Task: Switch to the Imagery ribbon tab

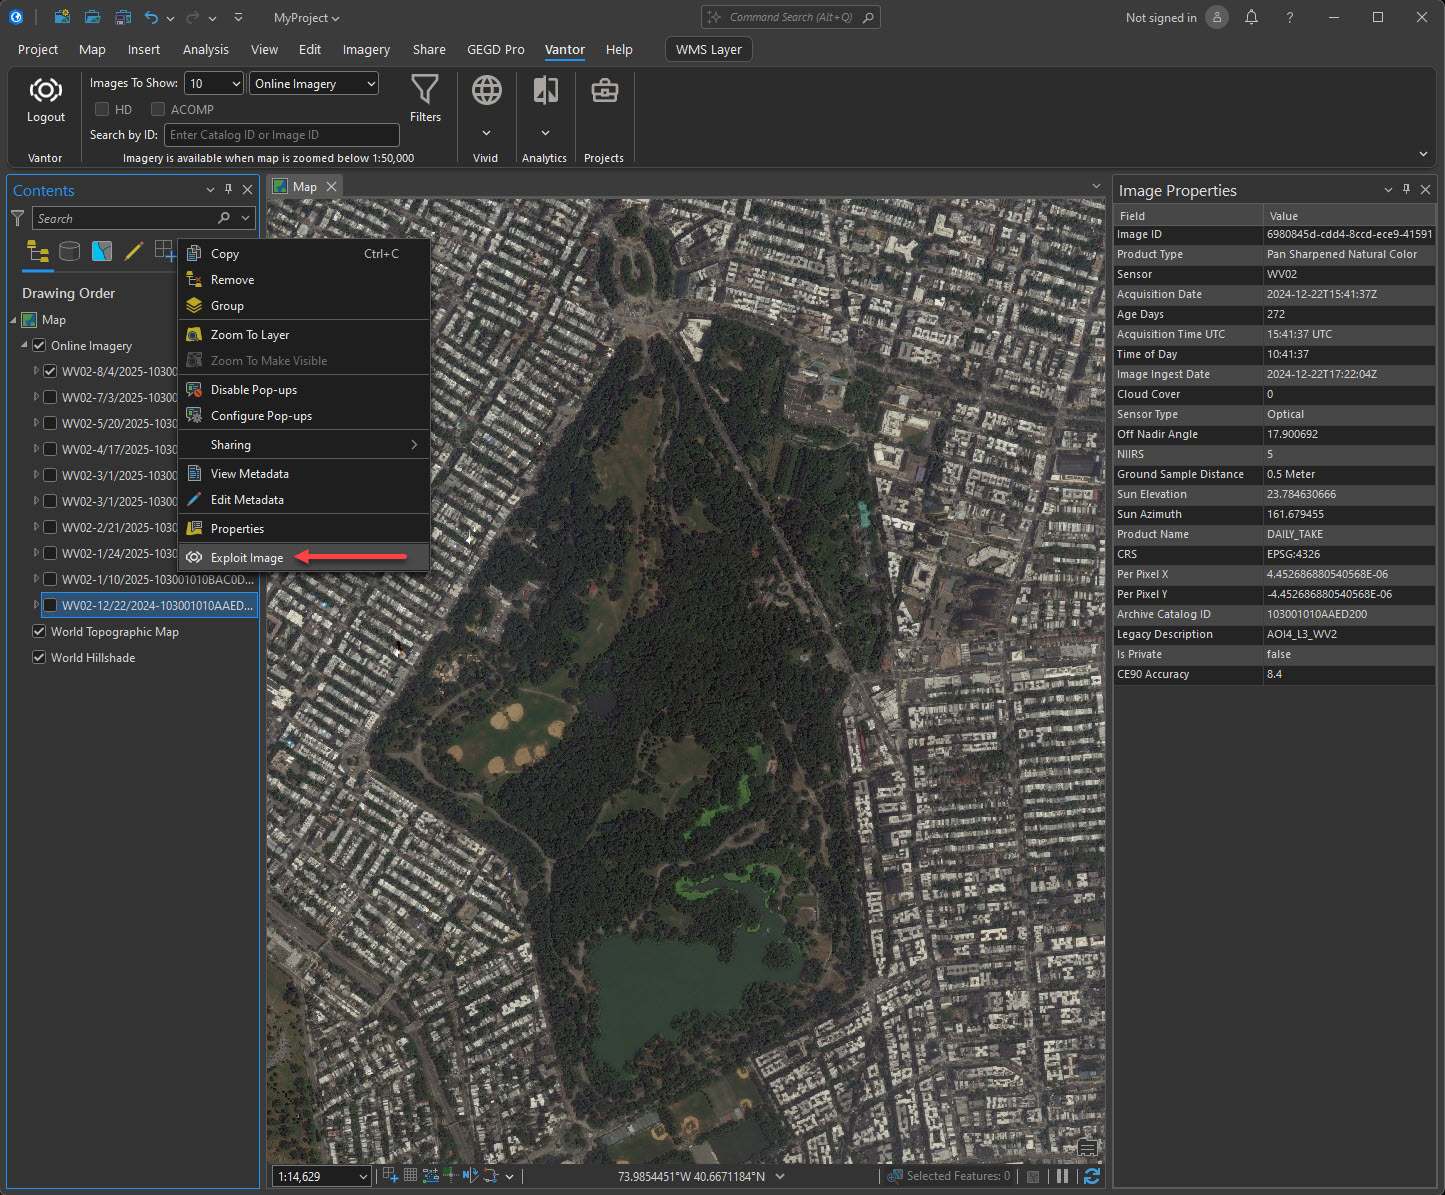Action: tap(366, 49)
